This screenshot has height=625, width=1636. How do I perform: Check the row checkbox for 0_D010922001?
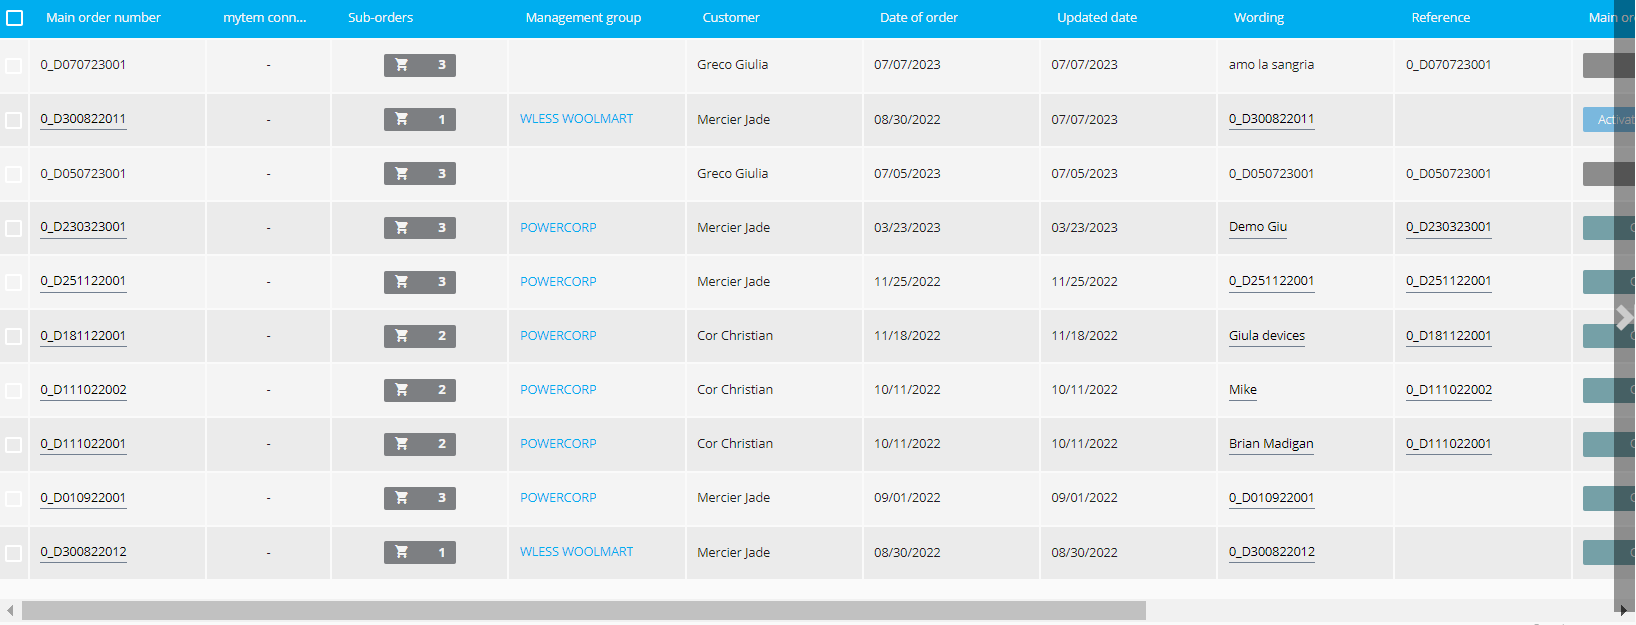[14, 497]
